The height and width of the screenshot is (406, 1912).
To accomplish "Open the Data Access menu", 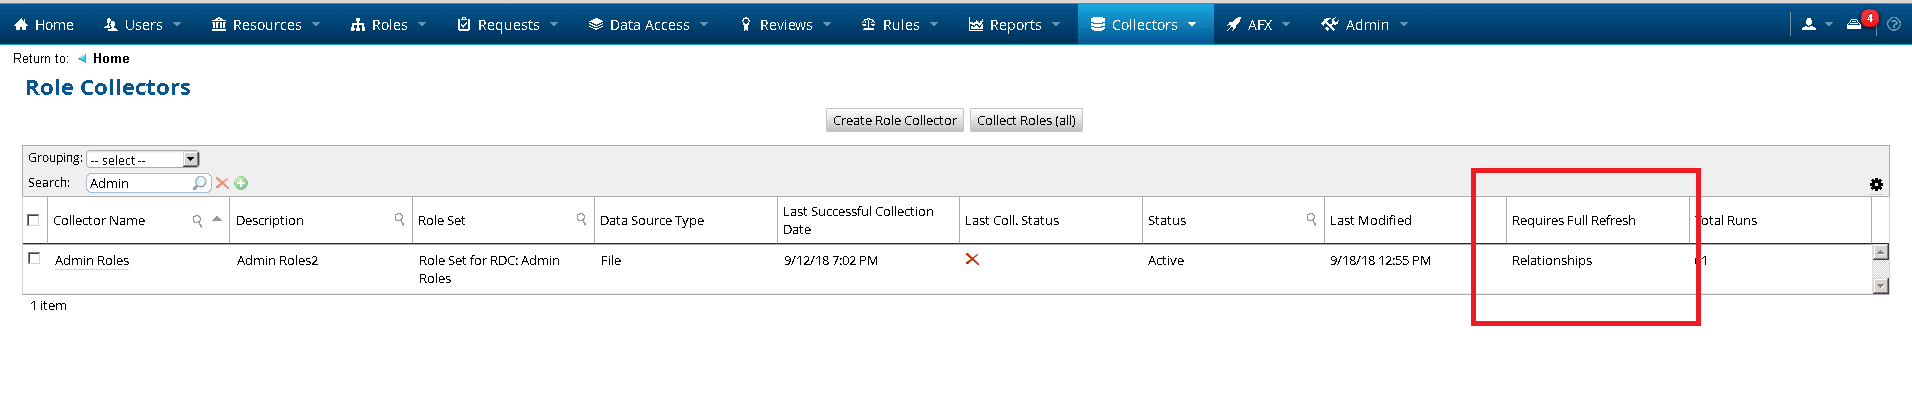I will click(x=648, y=24).
